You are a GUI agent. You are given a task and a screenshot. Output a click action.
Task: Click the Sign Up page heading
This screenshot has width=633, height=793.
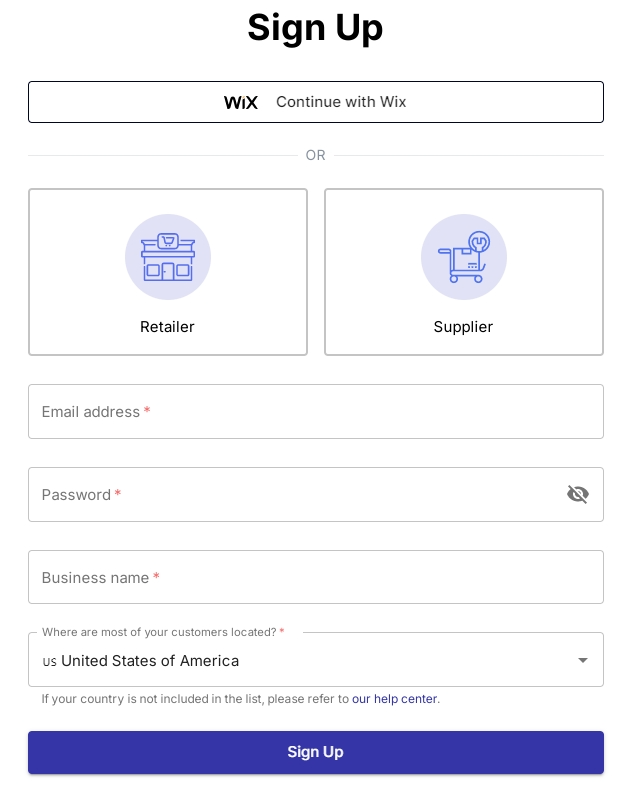tap(315, 28)
